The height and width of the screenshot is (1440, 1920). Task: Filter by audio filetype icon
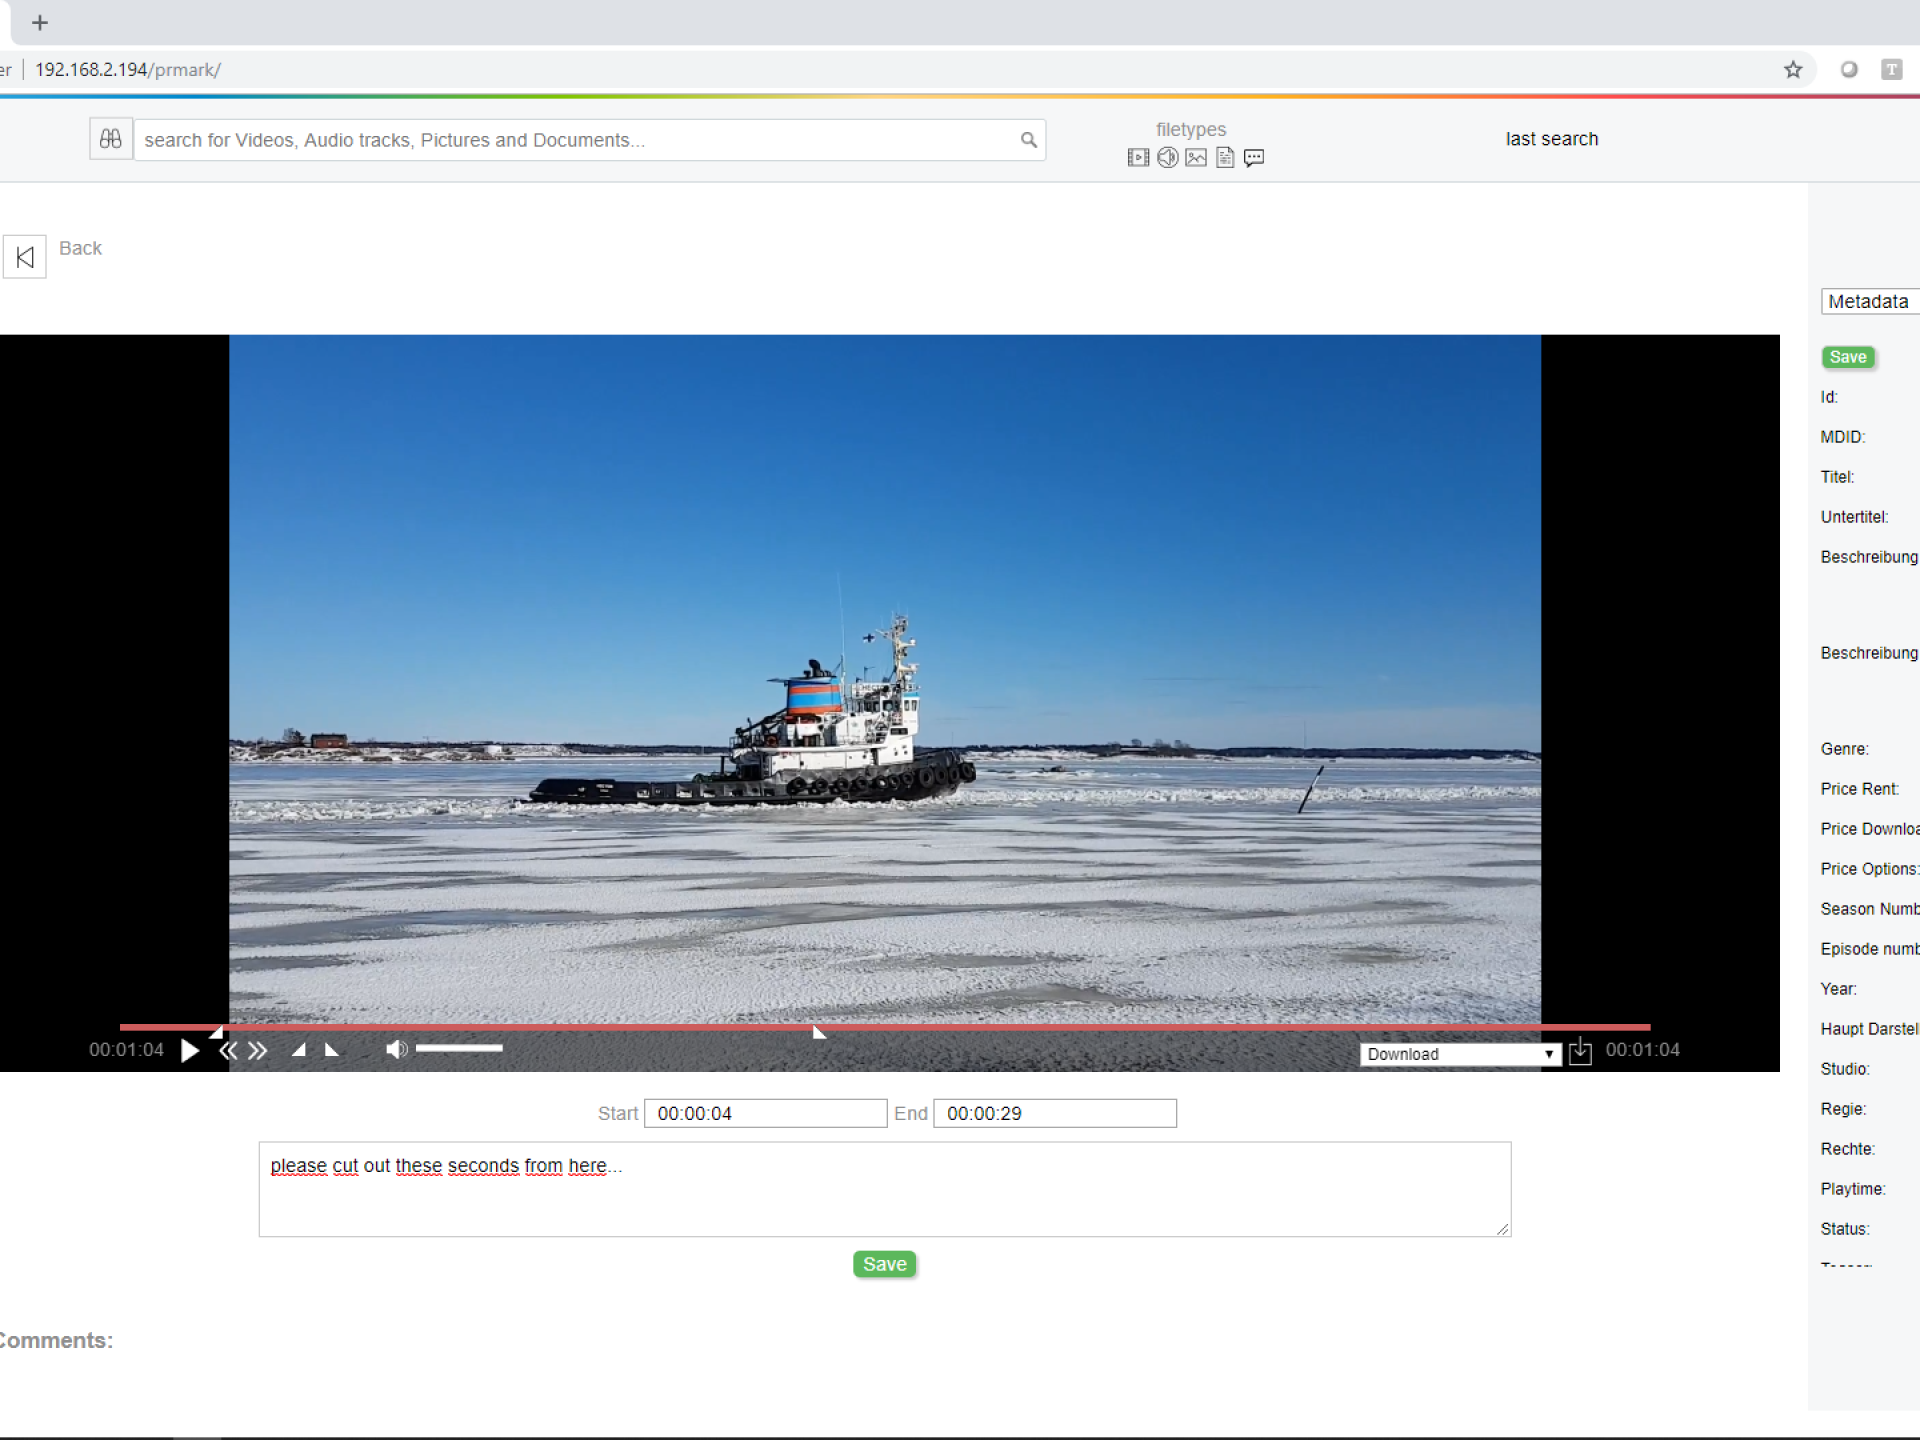[x=1167, y=158]
